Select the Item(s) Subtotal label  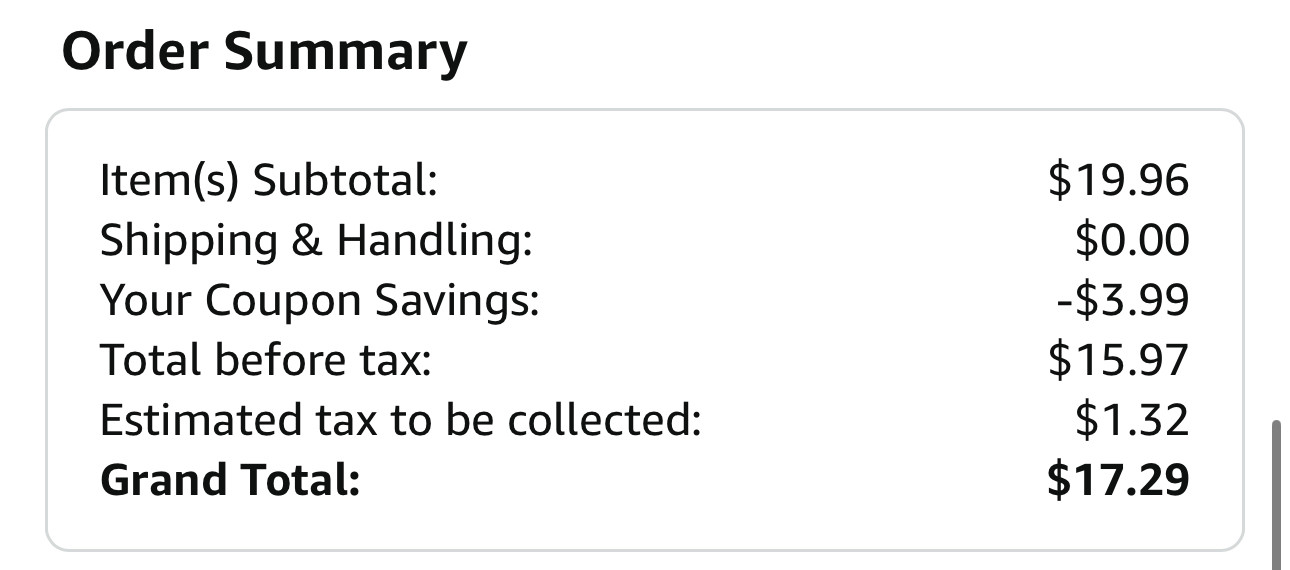[269, 180]
